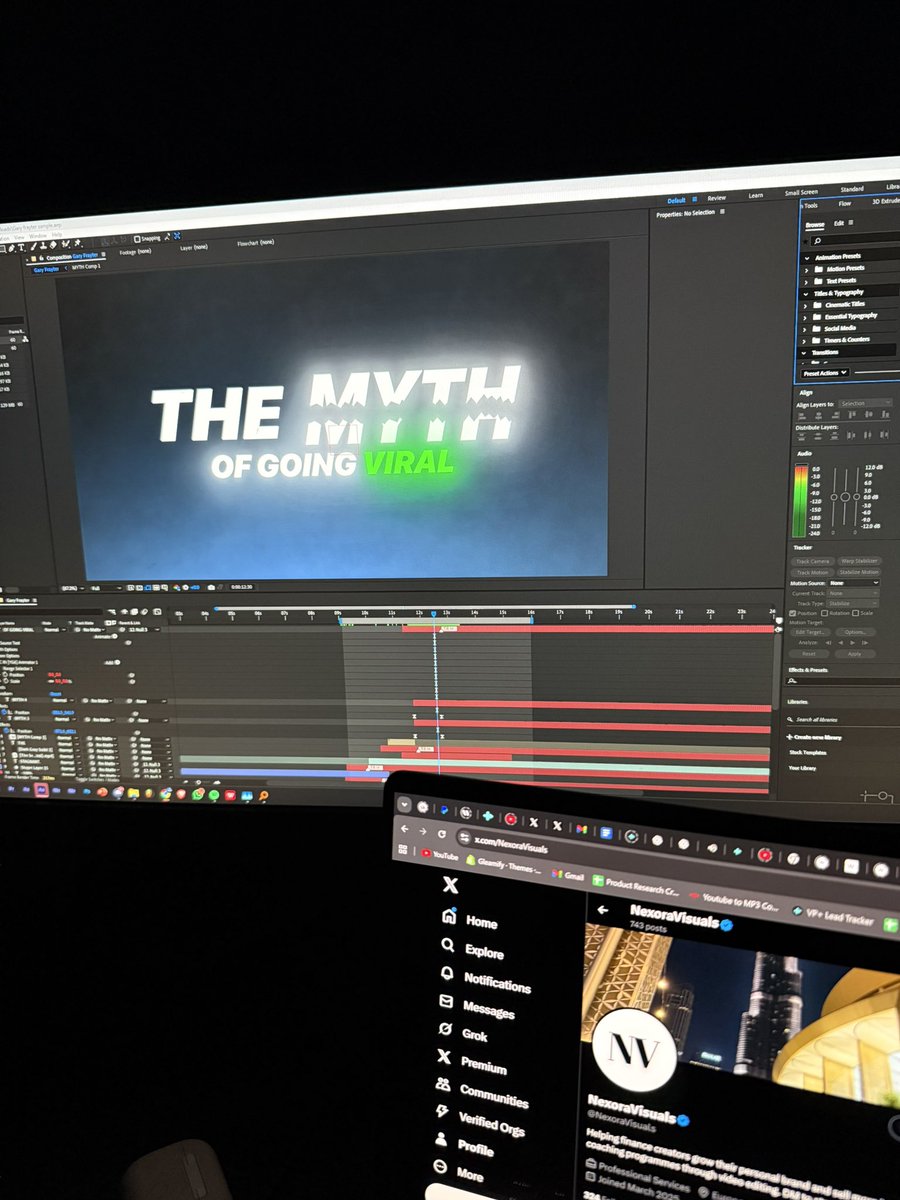Click timeline current-time indicator playhead
Screen dimensions: 900x1200
click(x=434, y=614)
